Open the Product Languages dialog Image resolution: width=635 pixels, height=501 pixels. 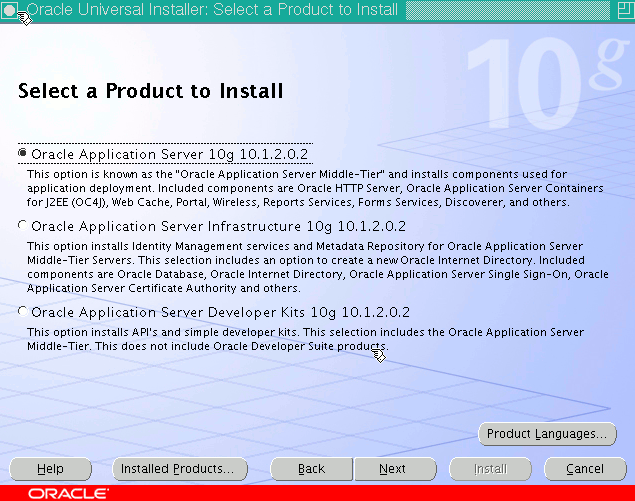point(547,434)
